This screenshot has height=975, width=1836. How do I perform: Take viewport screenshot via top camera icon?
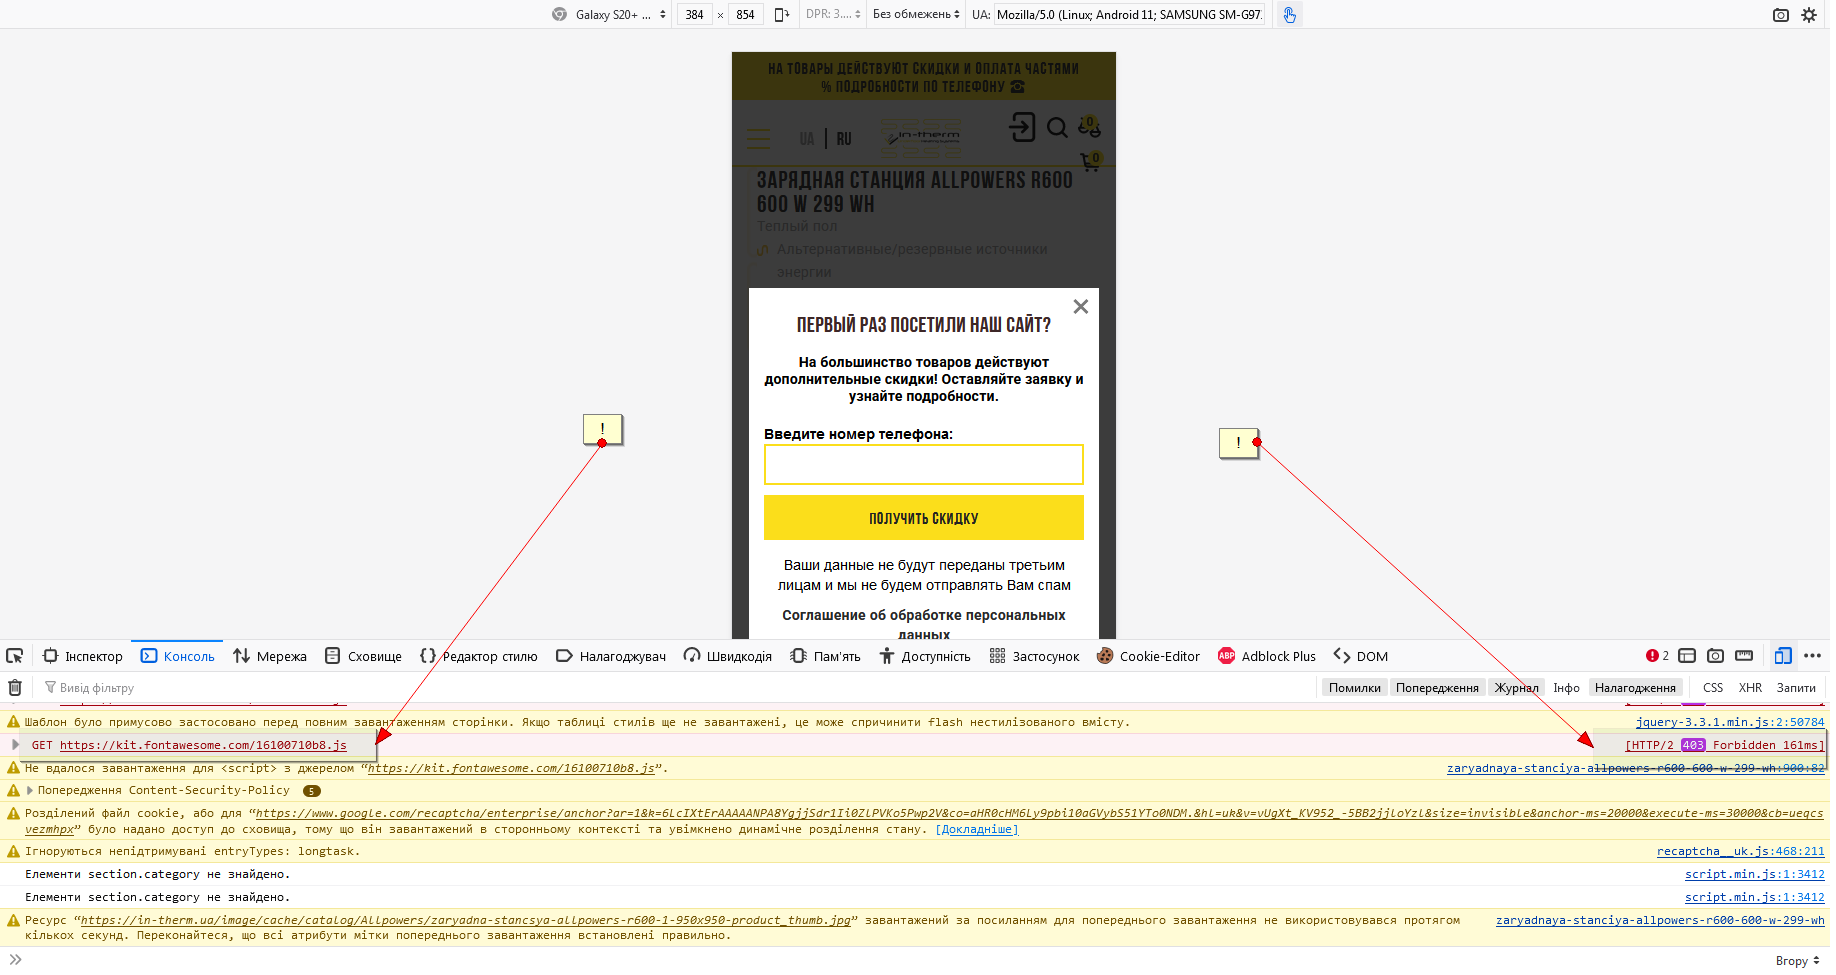[1780, 14]
